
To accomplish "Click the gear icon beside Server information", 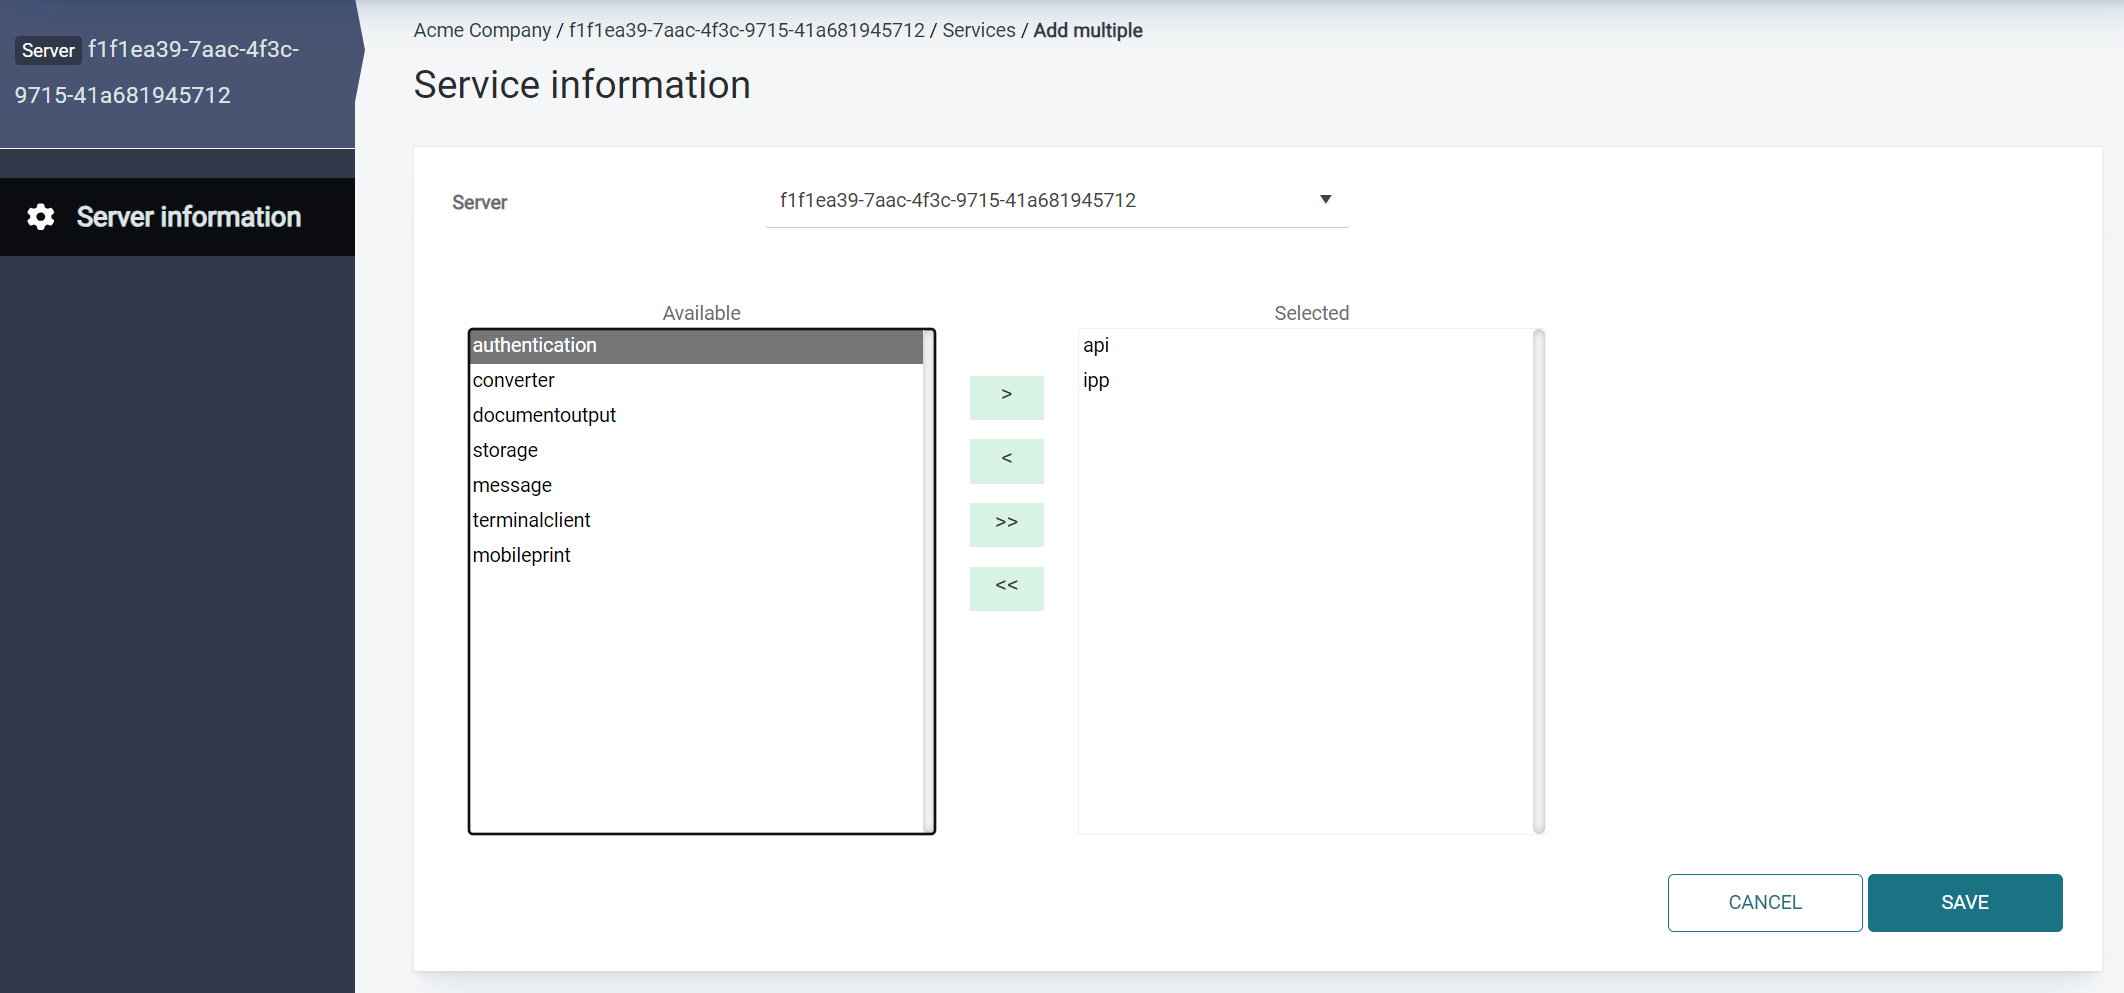I will [x=41, y=217].
